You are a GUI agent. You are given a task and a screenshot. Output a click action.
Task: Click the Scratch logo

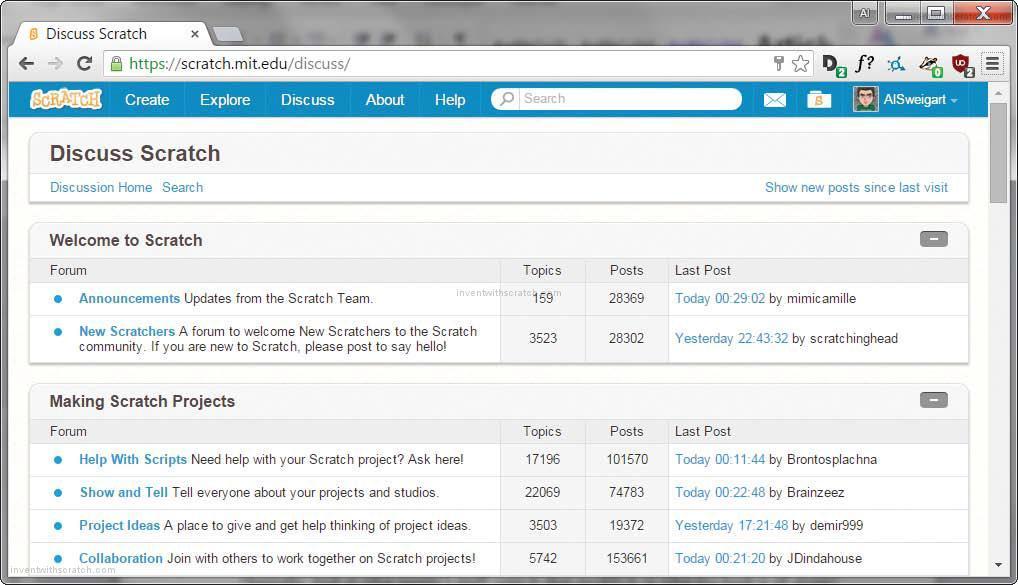coord(66,99)
